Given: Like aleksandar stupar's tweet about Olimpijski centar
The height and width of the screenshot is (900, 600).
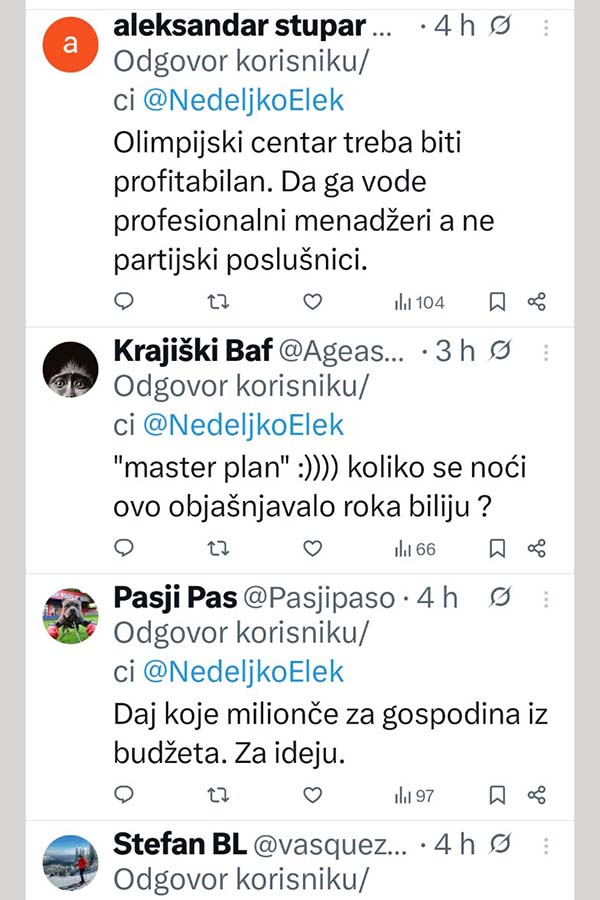Looking at the screenshot, I should (x=313, y=301).
